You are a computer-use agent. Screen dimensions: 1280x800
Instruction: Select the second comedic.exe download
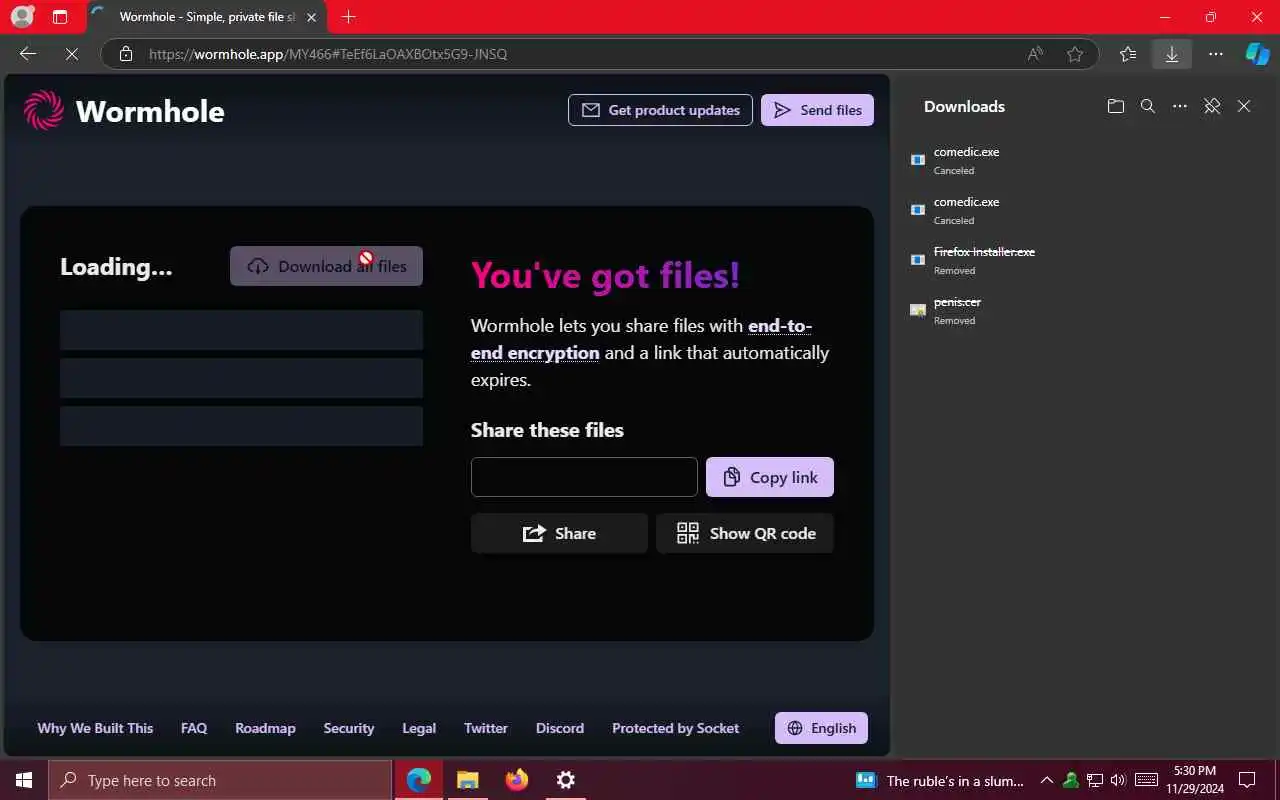(x=1084, y=210)
